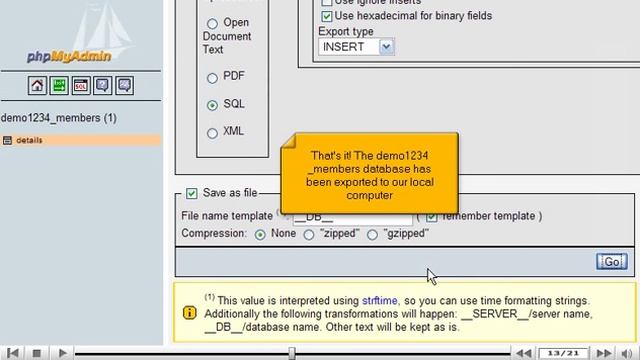Viewport: 640px width, 360px height.
Task: Choose None compression option
Action: [x=260, y=235]
